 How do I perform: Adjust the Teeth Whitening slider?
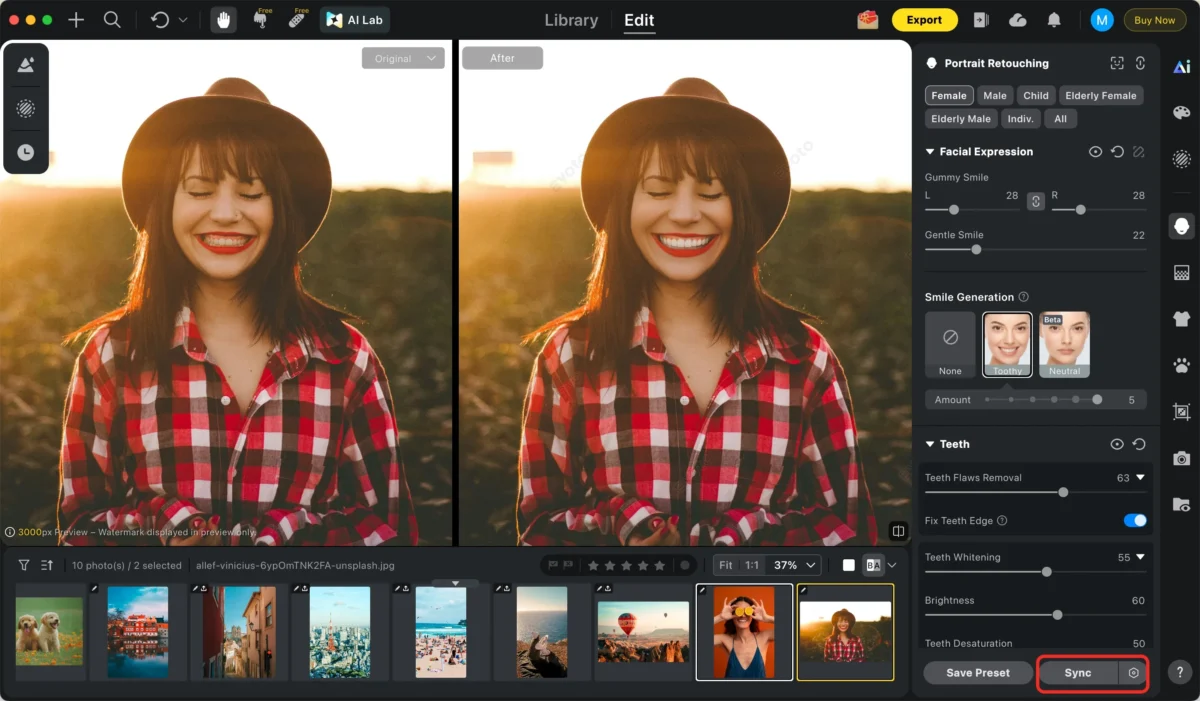click(x=1046, y=572)
